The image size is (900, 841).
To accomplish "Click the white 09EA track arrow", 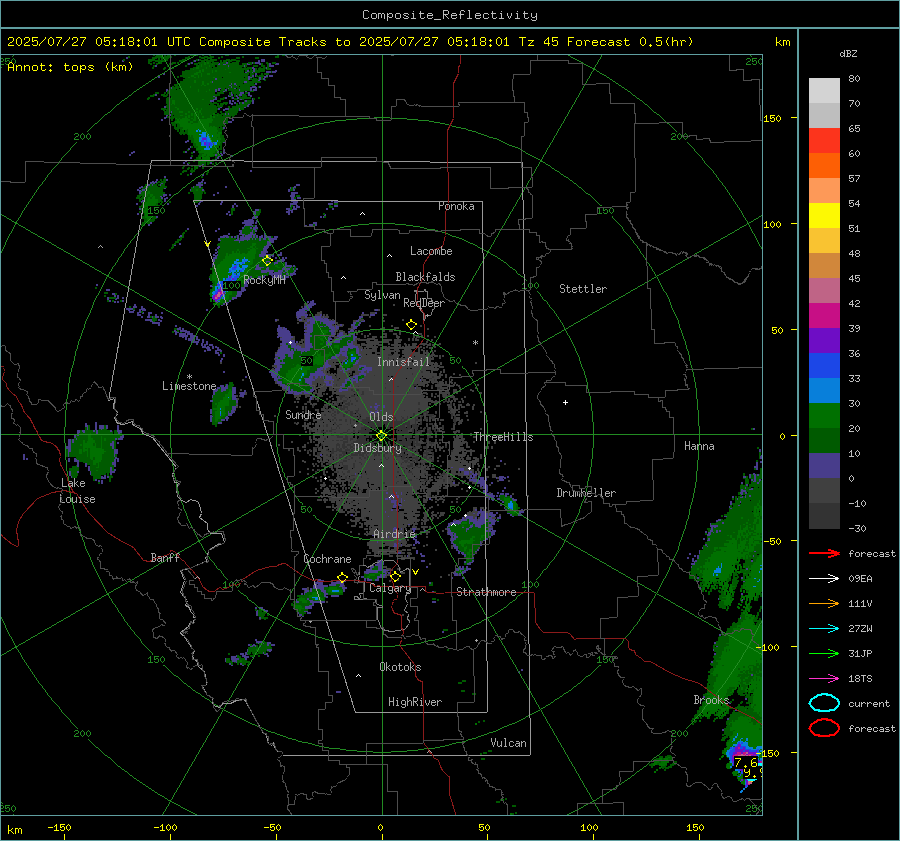I will (x=824, y=578).
